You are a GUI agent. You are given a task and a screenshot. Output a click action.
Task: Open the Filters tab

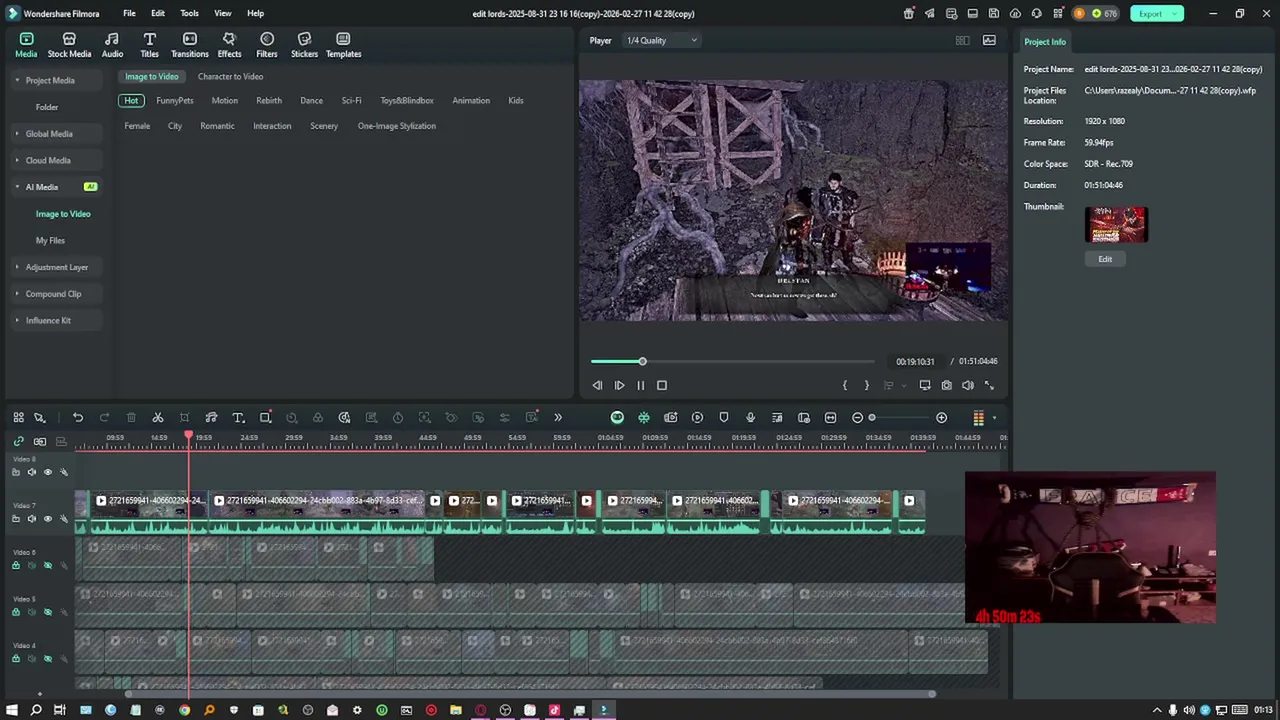(267, 45)
